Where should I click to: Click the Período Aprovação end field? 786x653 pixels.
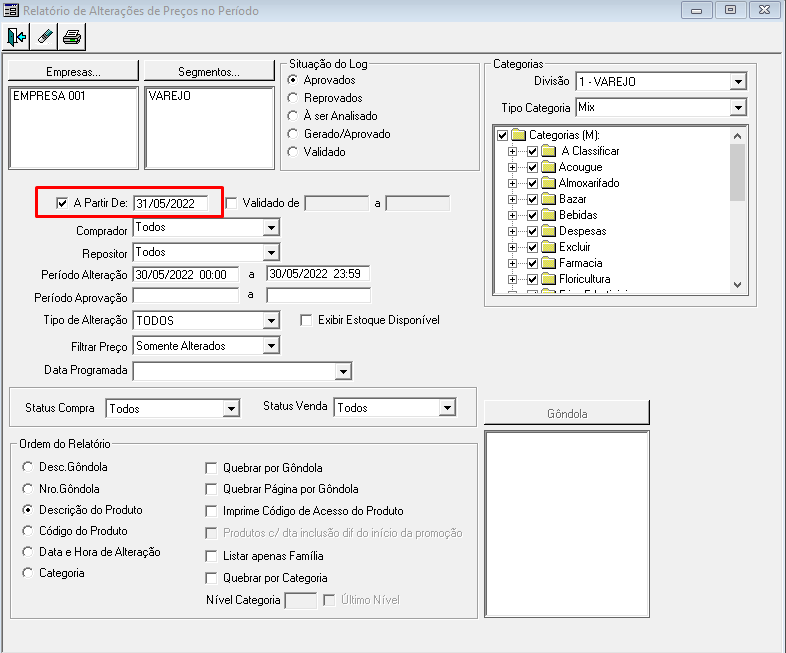point(318,296)
